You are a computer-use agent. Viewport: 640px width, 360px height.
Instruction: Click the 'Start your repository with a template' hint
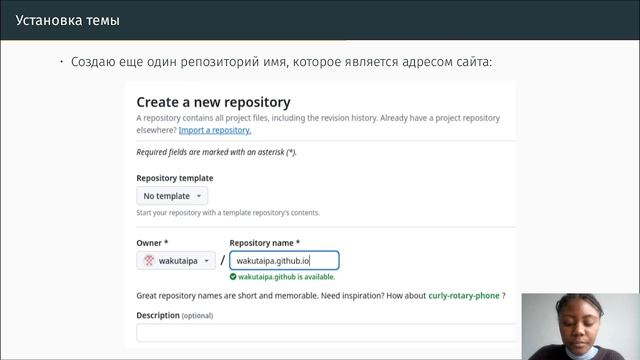(x=228, y=213)
